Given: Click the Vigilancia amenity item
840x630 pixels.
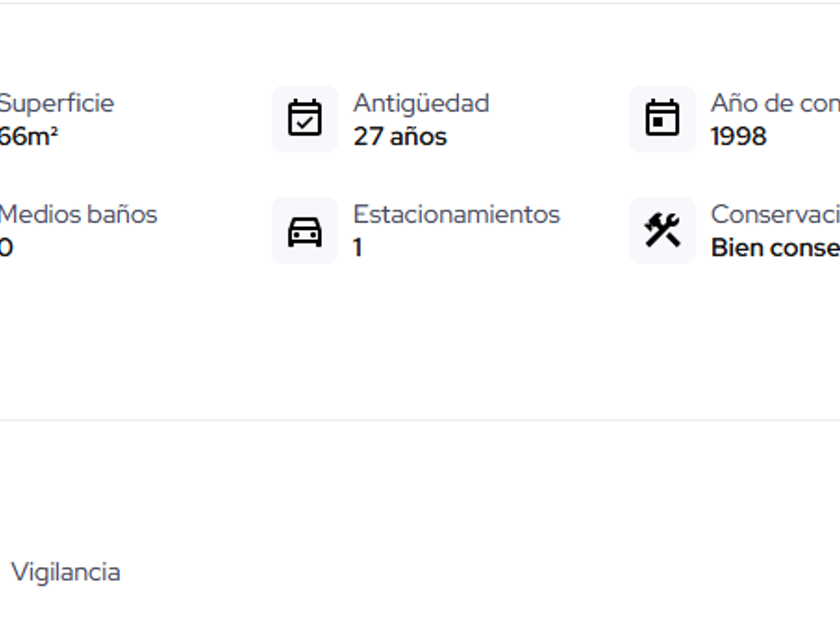Looking at the screenshot, I should pyautogui.click(x=66, y=572).
